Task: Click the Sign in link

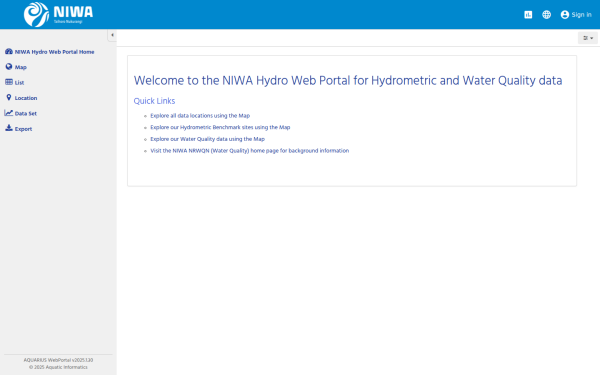Action: click(581, 15)
